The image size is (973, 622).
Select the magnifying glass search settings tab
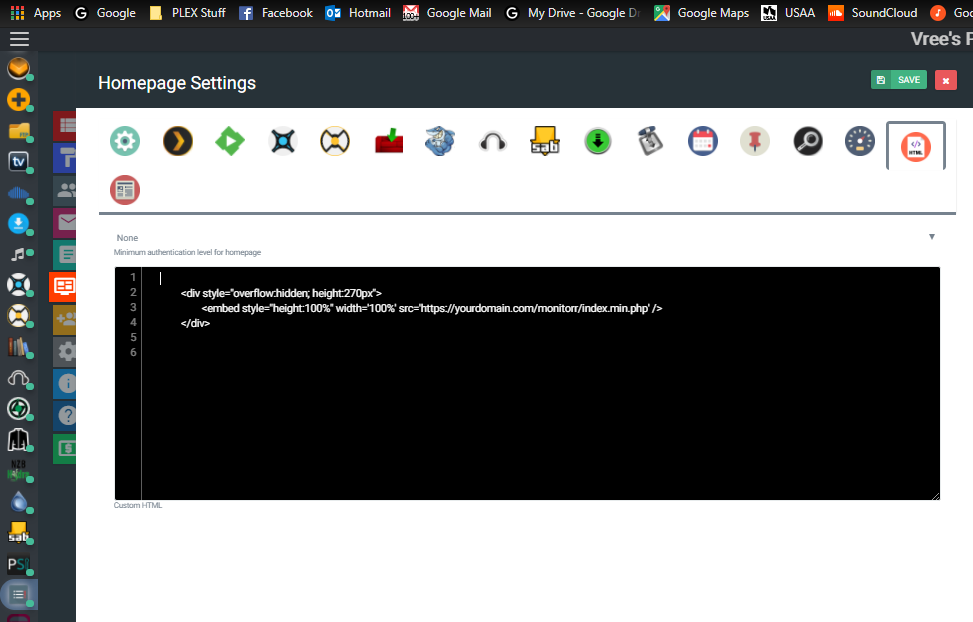(807, 141)
